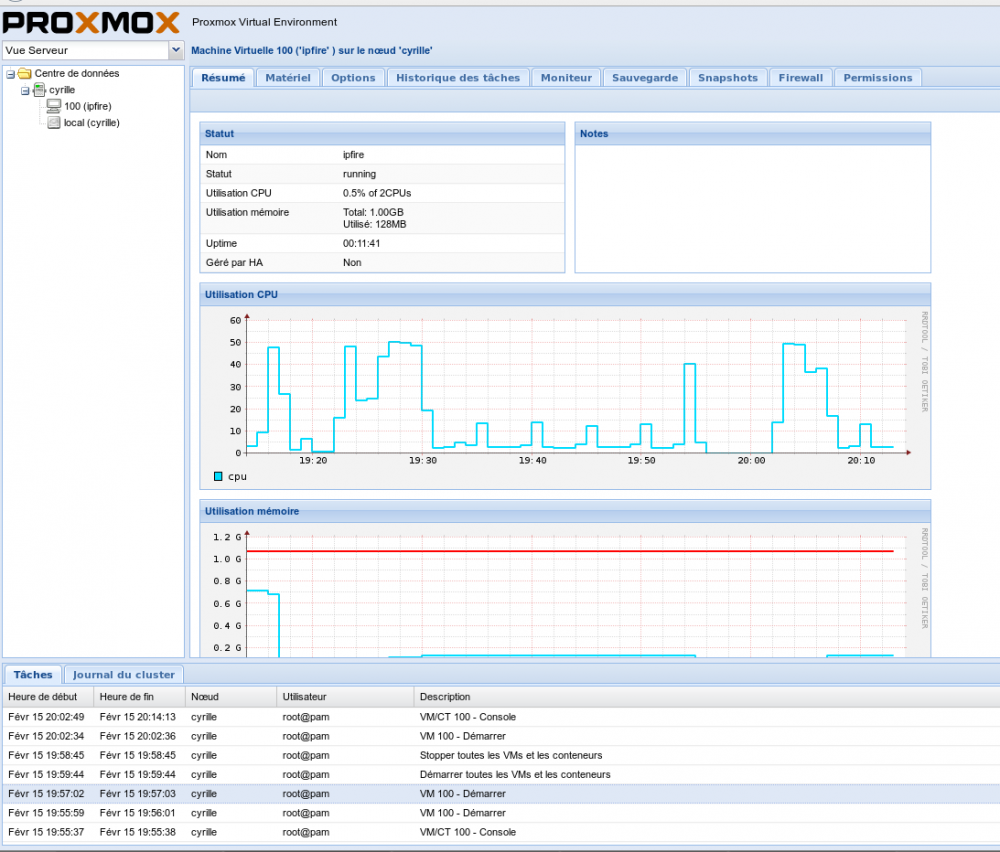This screenshot has height=852, width=1000.
Task: Open the Vue Serveur dropdown arrow
Action: pos(176,49)
